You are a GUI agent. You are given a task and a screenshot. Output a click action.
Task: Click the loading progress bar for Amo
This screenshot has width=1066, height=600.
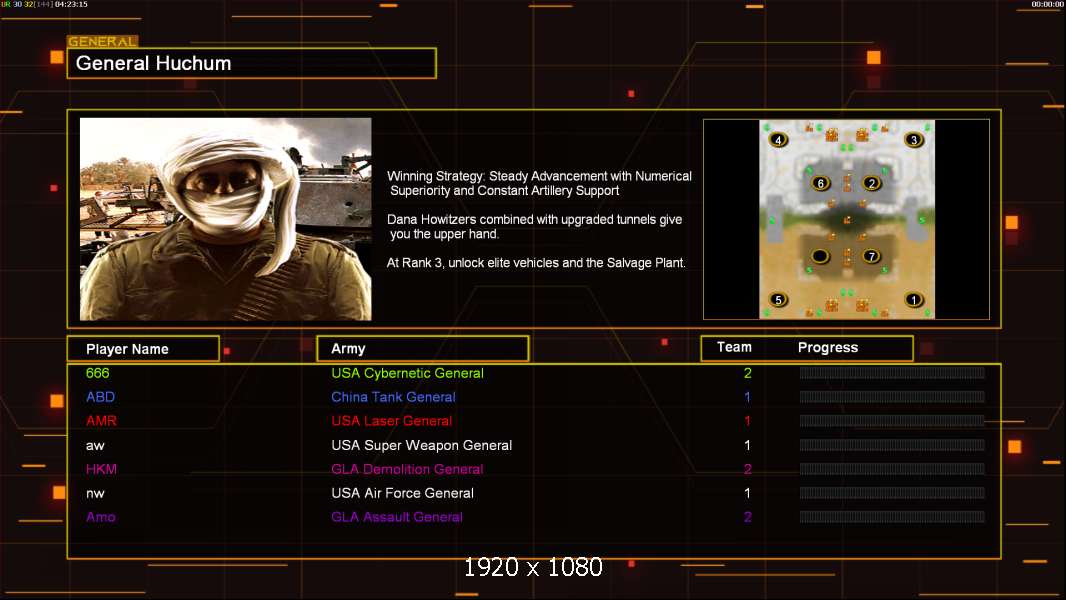point(892,517)
